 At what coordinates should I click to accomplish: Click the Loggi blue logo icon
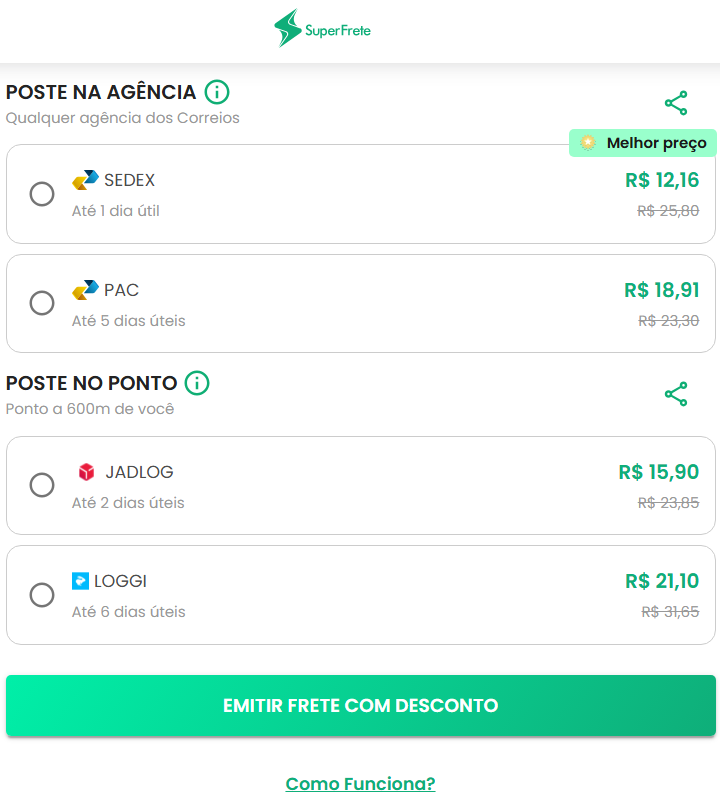[x=81, y=581]
